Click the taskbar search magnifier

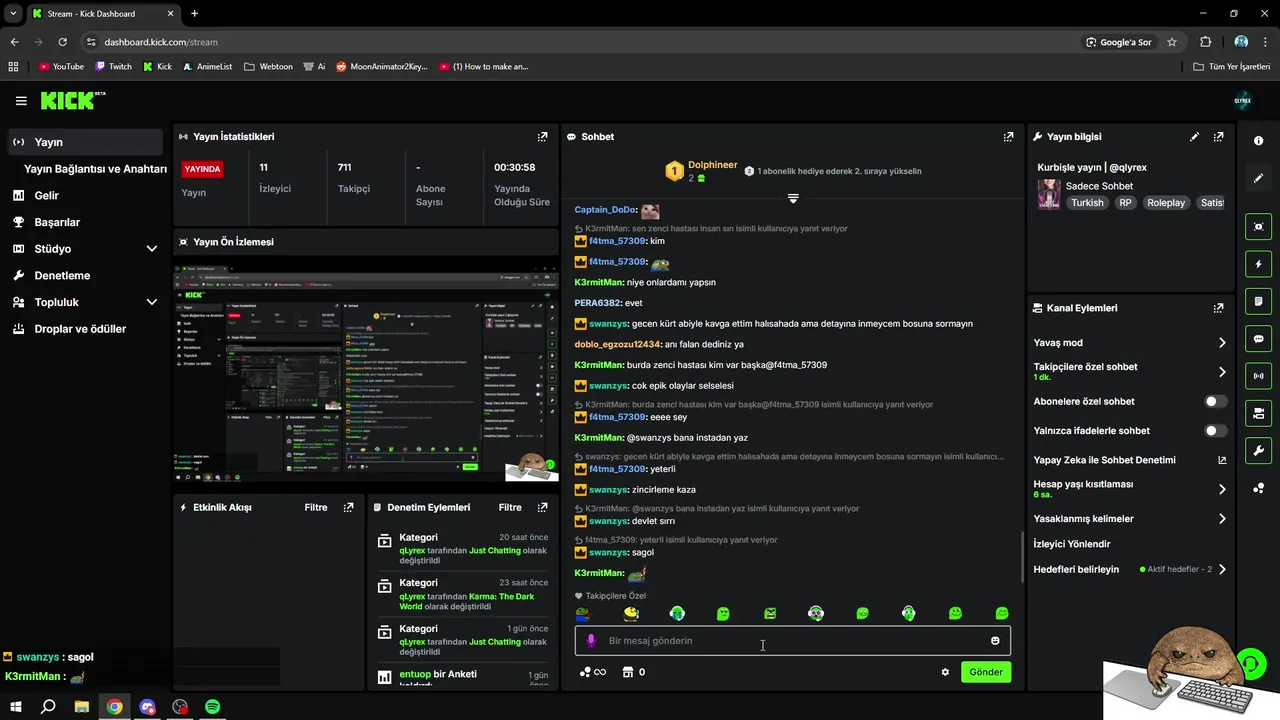click(x=48, y=707)
